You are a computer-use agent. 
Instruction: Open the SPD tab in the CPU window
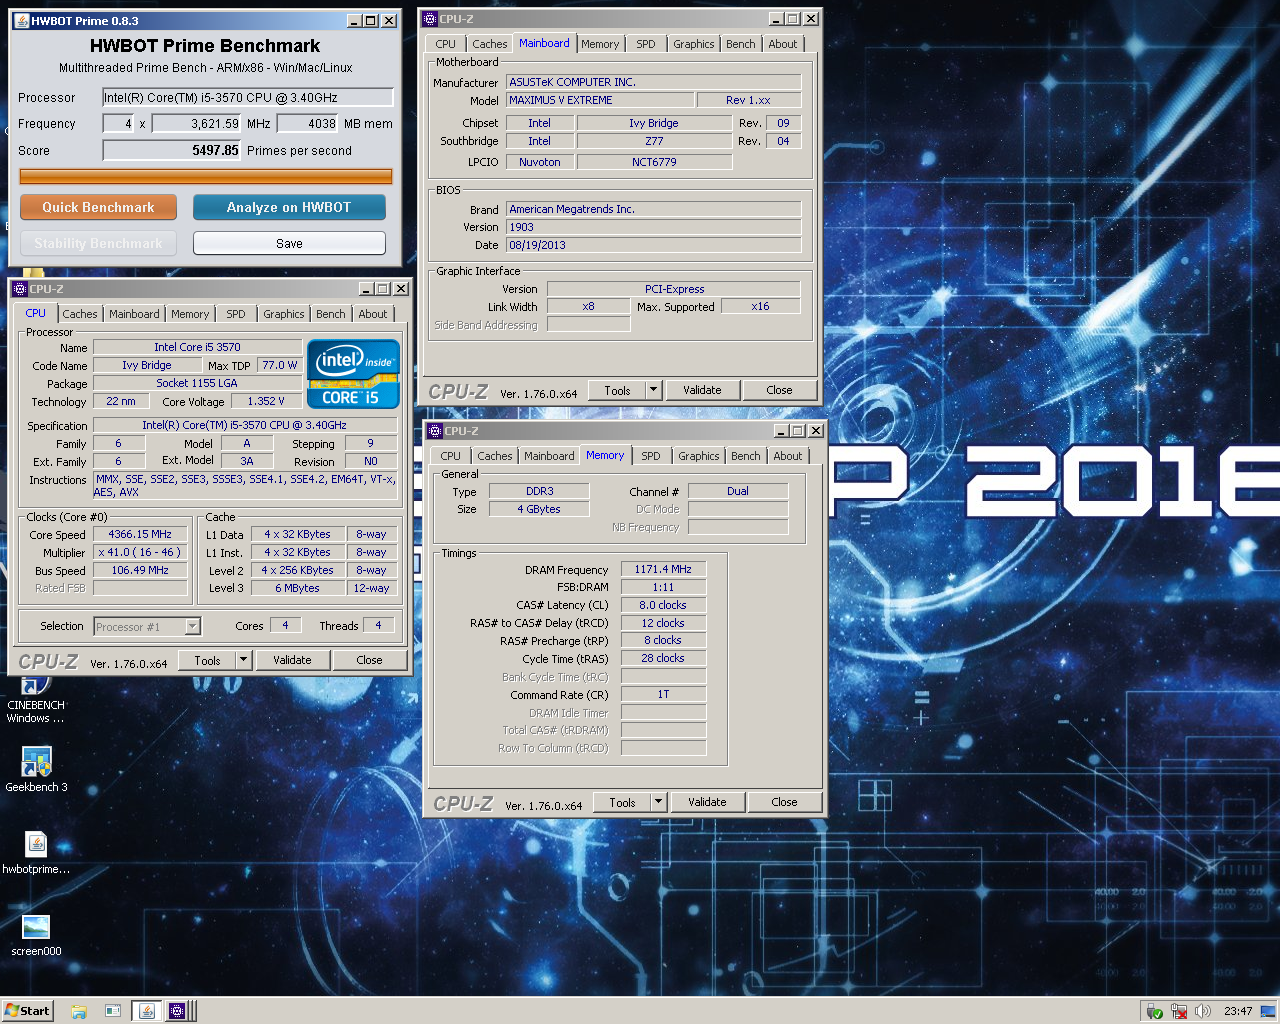(236, 314)
